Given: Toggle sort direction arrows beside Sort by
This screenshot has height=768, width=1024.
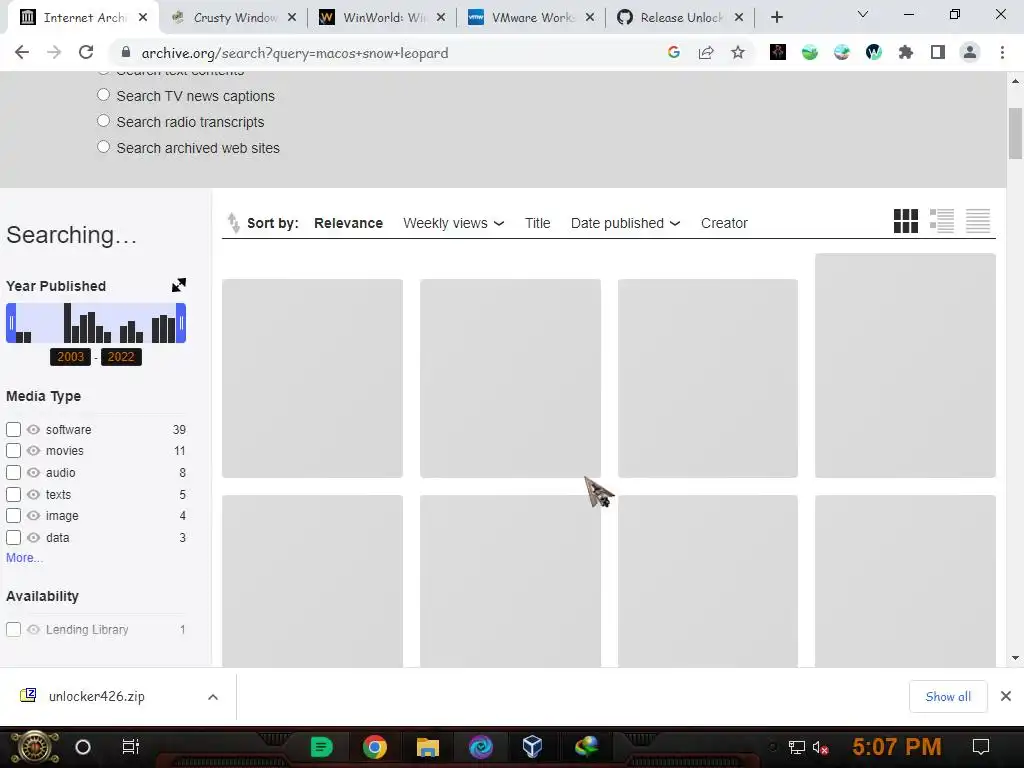Looking at the screenshot, I should [234, 223].
